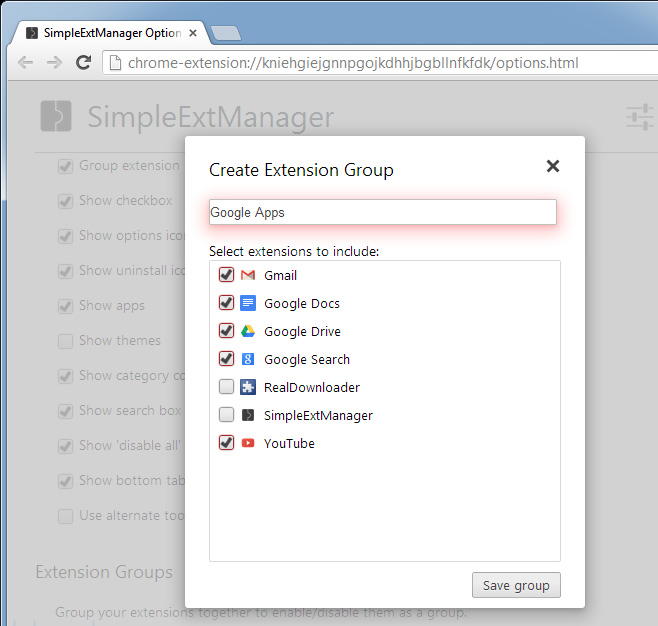
Task: Click the Google Search blue icon
Action: pos(248,359)
